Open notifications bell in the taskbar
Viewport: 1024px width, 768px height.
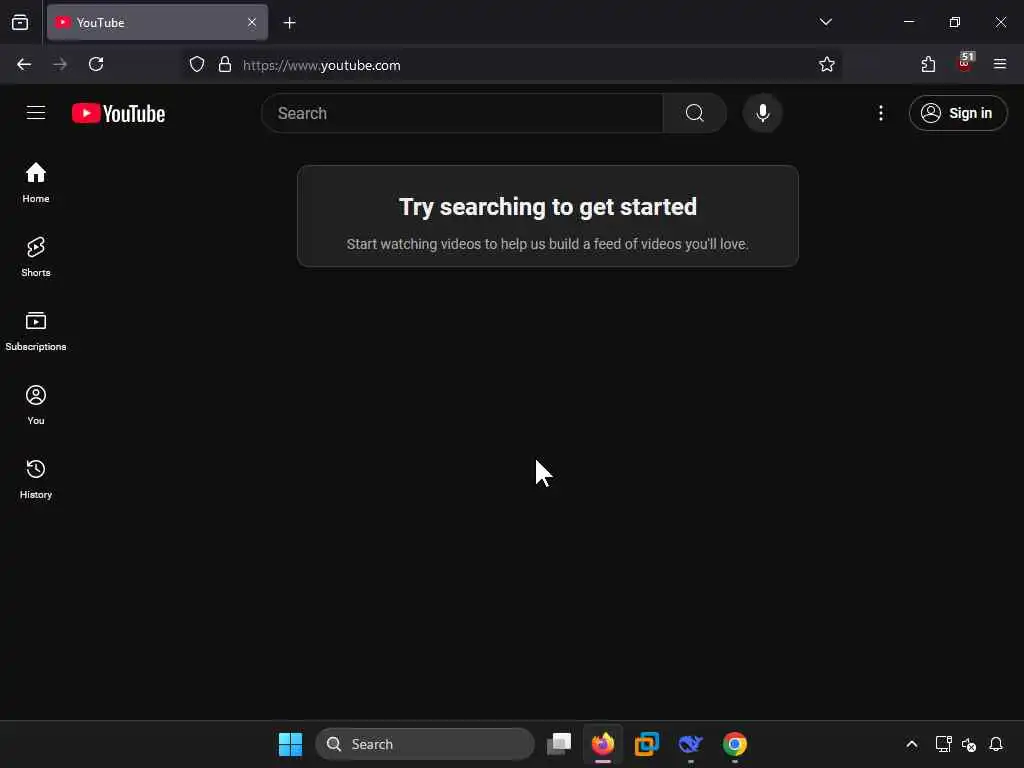click(x=996, y=744)
